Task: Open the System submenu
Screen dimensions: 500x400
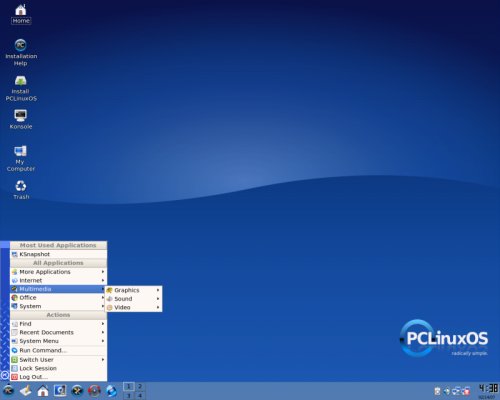Action: pos(58,306)
